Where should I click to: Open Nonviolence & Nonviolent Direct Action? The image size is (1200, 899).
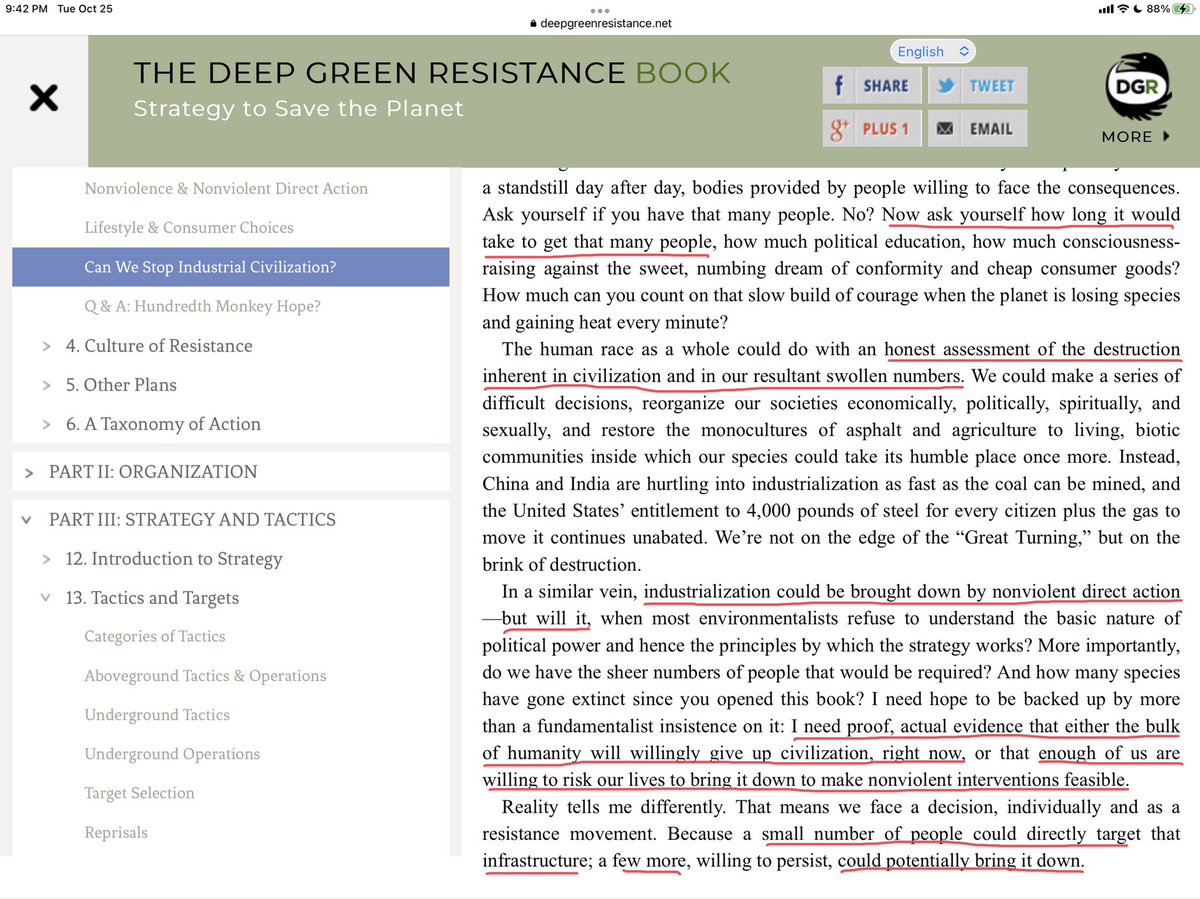coord(226,188)
